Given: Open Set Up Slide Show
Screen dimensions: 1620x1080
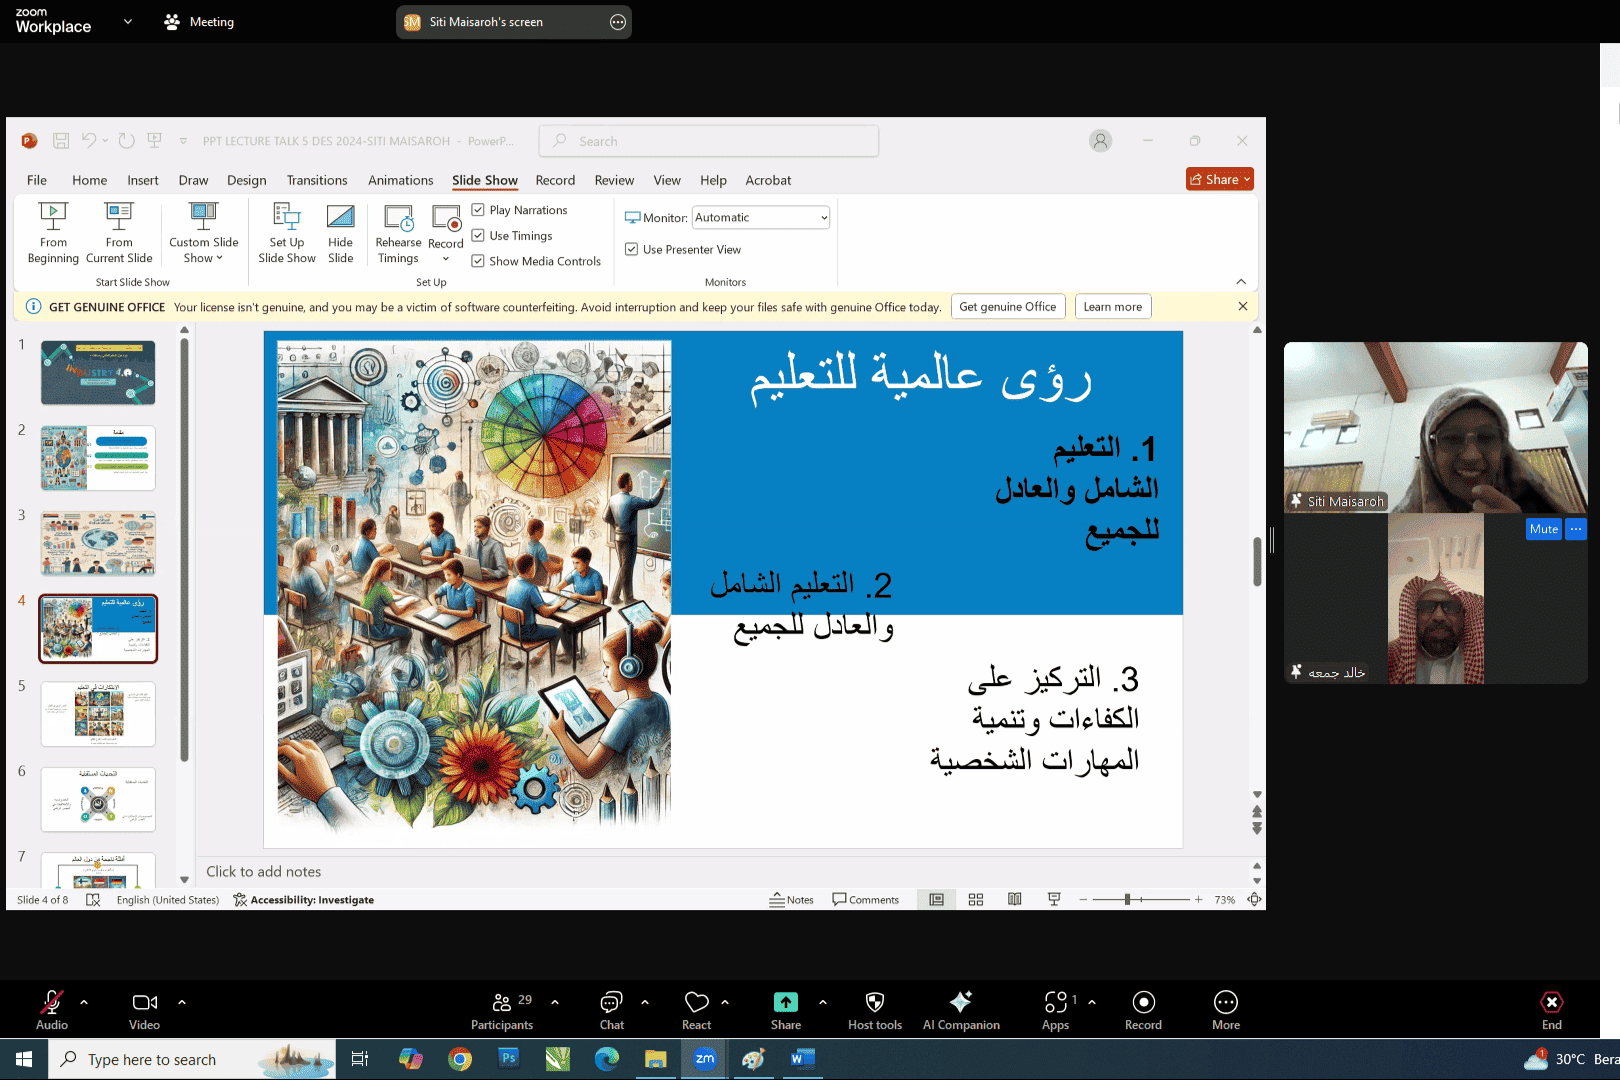Looking at the screenshot, I should [x=286, y=232].
